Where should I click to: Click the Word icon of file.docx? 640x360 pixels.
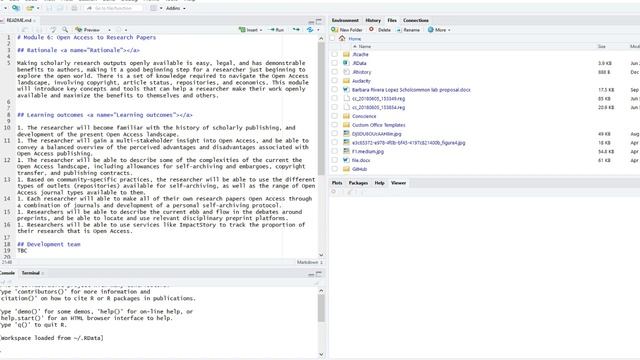tap(346, 160)
